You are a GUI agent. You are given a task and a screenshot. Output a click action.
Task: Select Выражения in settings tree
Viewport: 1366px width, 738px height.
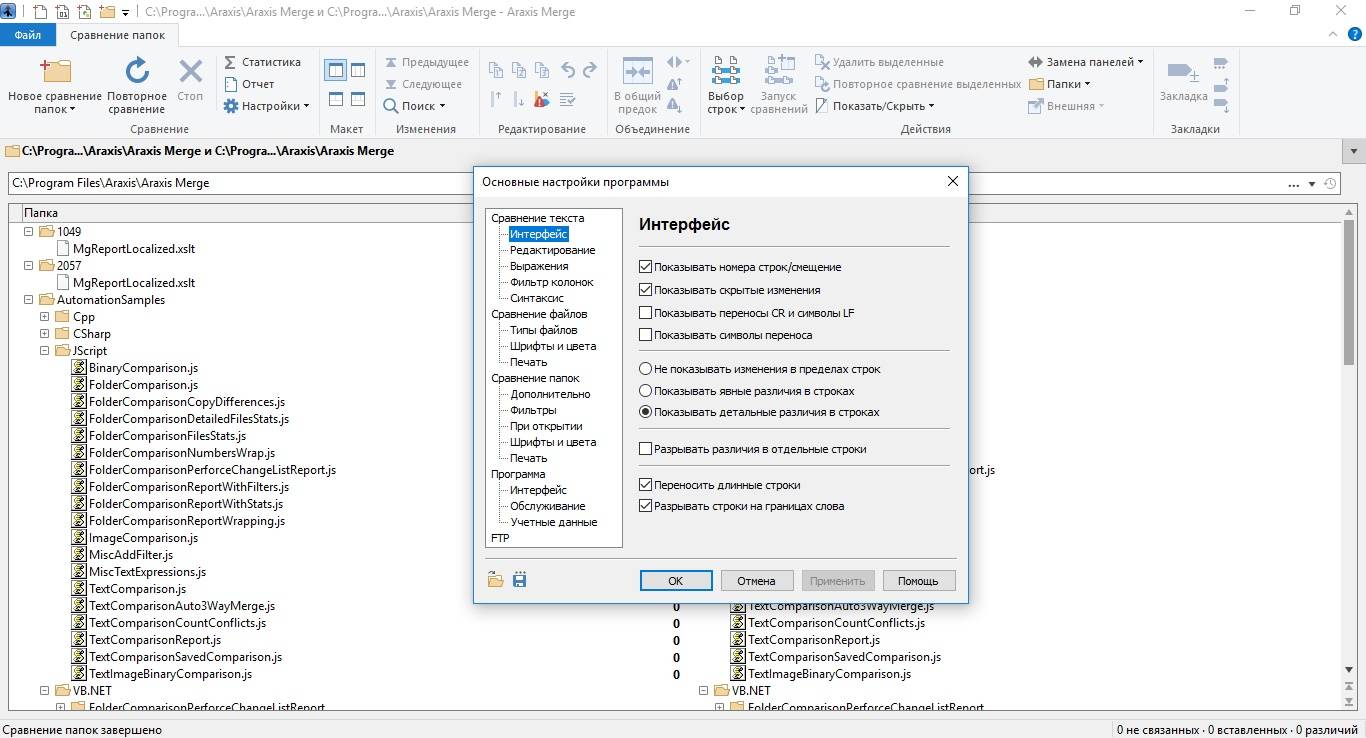[539, 266]
